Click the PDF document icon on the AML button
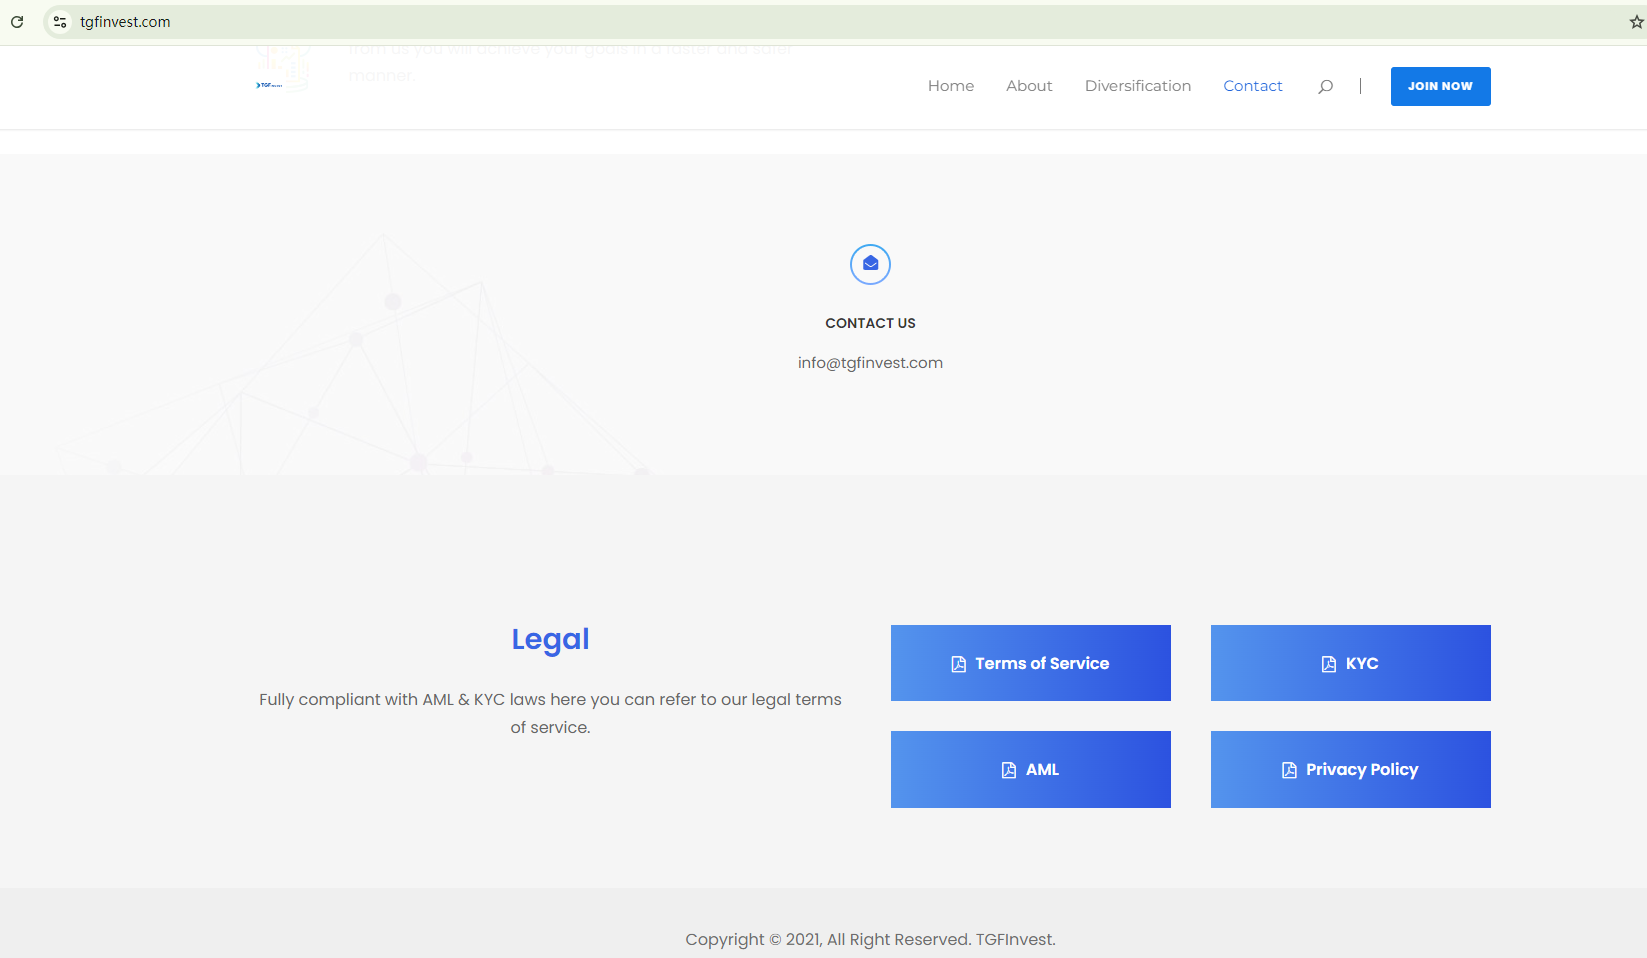The image size is (1647, 958). pyautogui.click(x=1008, y=770)
